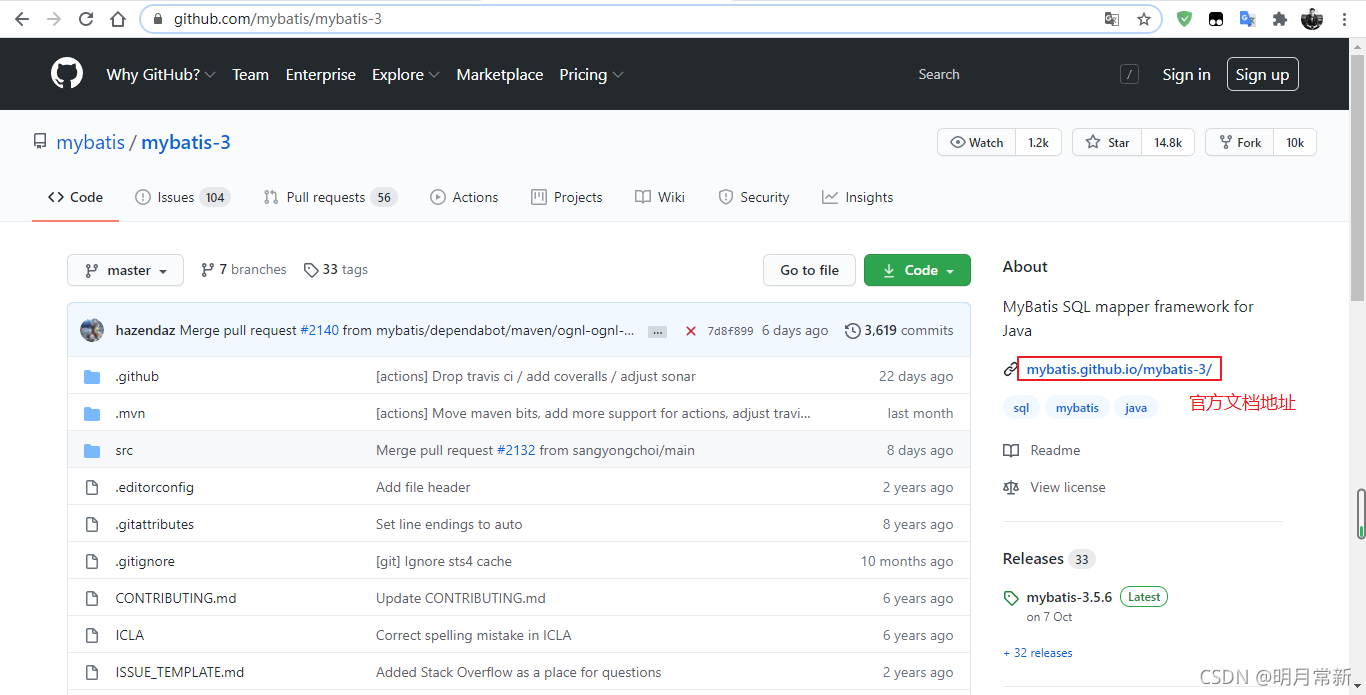This screenshot has width=1366, height=695.
Task: Open the green Code dropdown
Action: tap(917, 270)
